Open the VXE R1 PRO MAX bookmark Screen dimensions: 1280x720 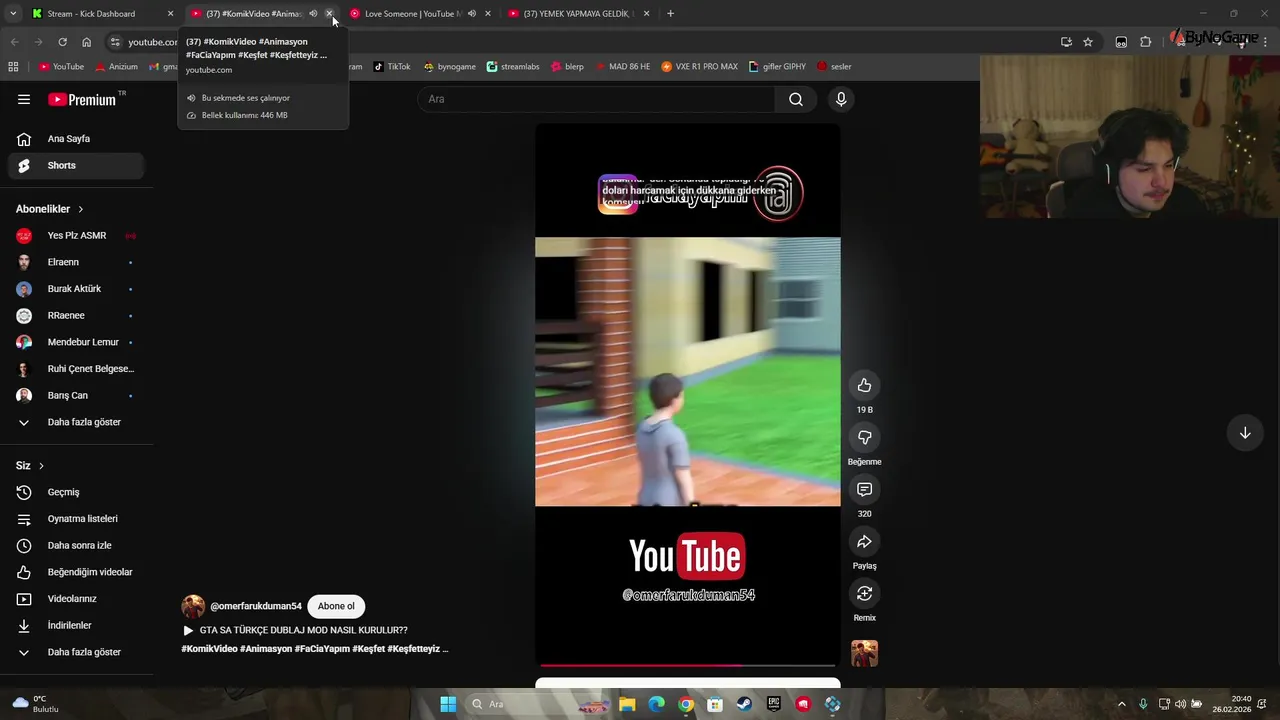point(699,67)
